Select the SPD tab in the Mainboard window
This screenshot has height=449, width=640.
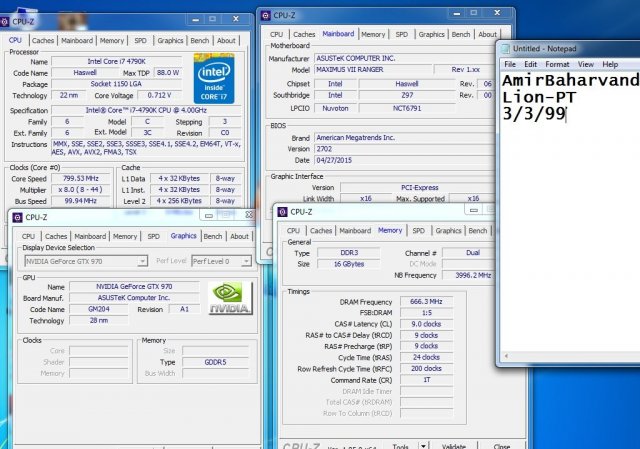[x=401, y=34]
